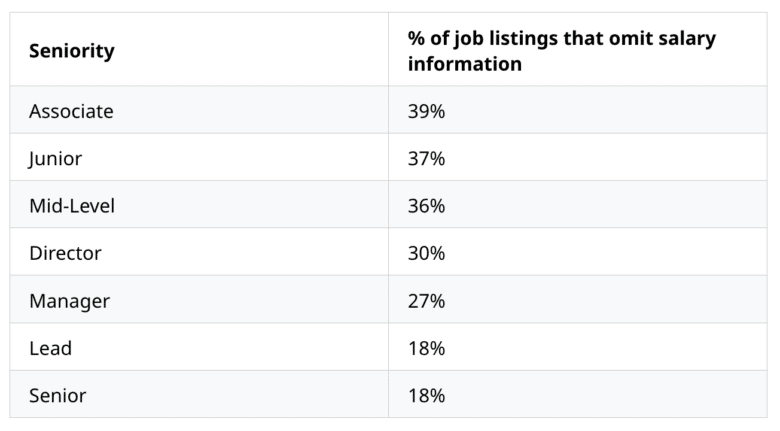
Task: Click the 39% value for Associate
Action: click(x=426, y=112)
